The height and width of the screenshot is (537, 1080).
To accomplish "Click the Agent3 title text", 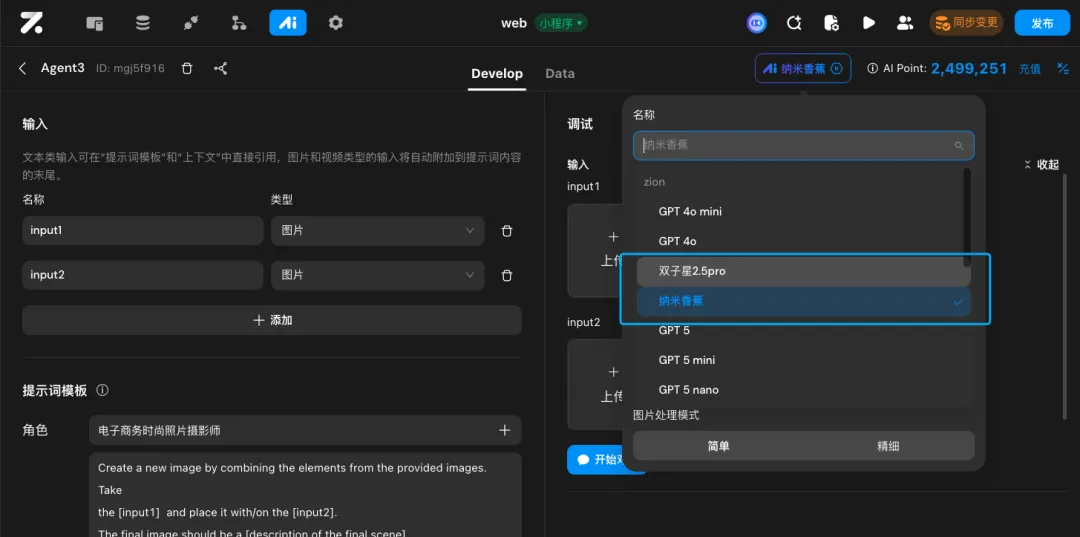I will click(63, 68).
